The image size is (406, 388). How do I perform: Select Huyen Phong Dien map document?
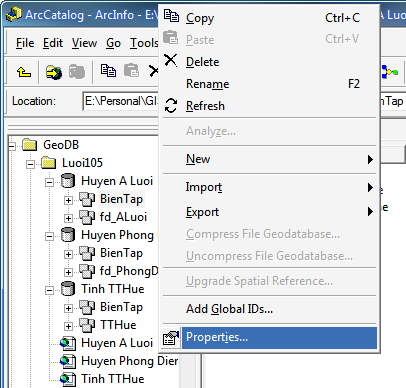pyautogui.click(x=129, y=361)
